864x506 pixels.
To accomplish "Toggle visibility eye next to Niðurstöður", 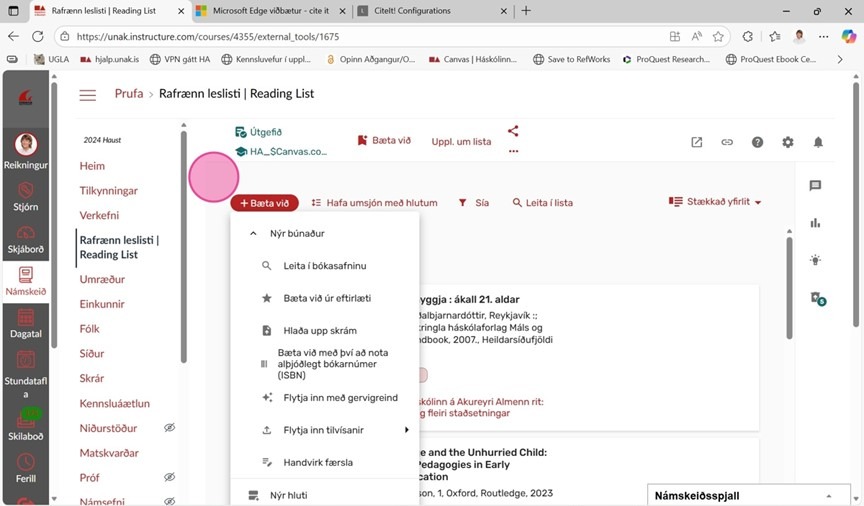I will pyautogui.click(x=169, y=428).
